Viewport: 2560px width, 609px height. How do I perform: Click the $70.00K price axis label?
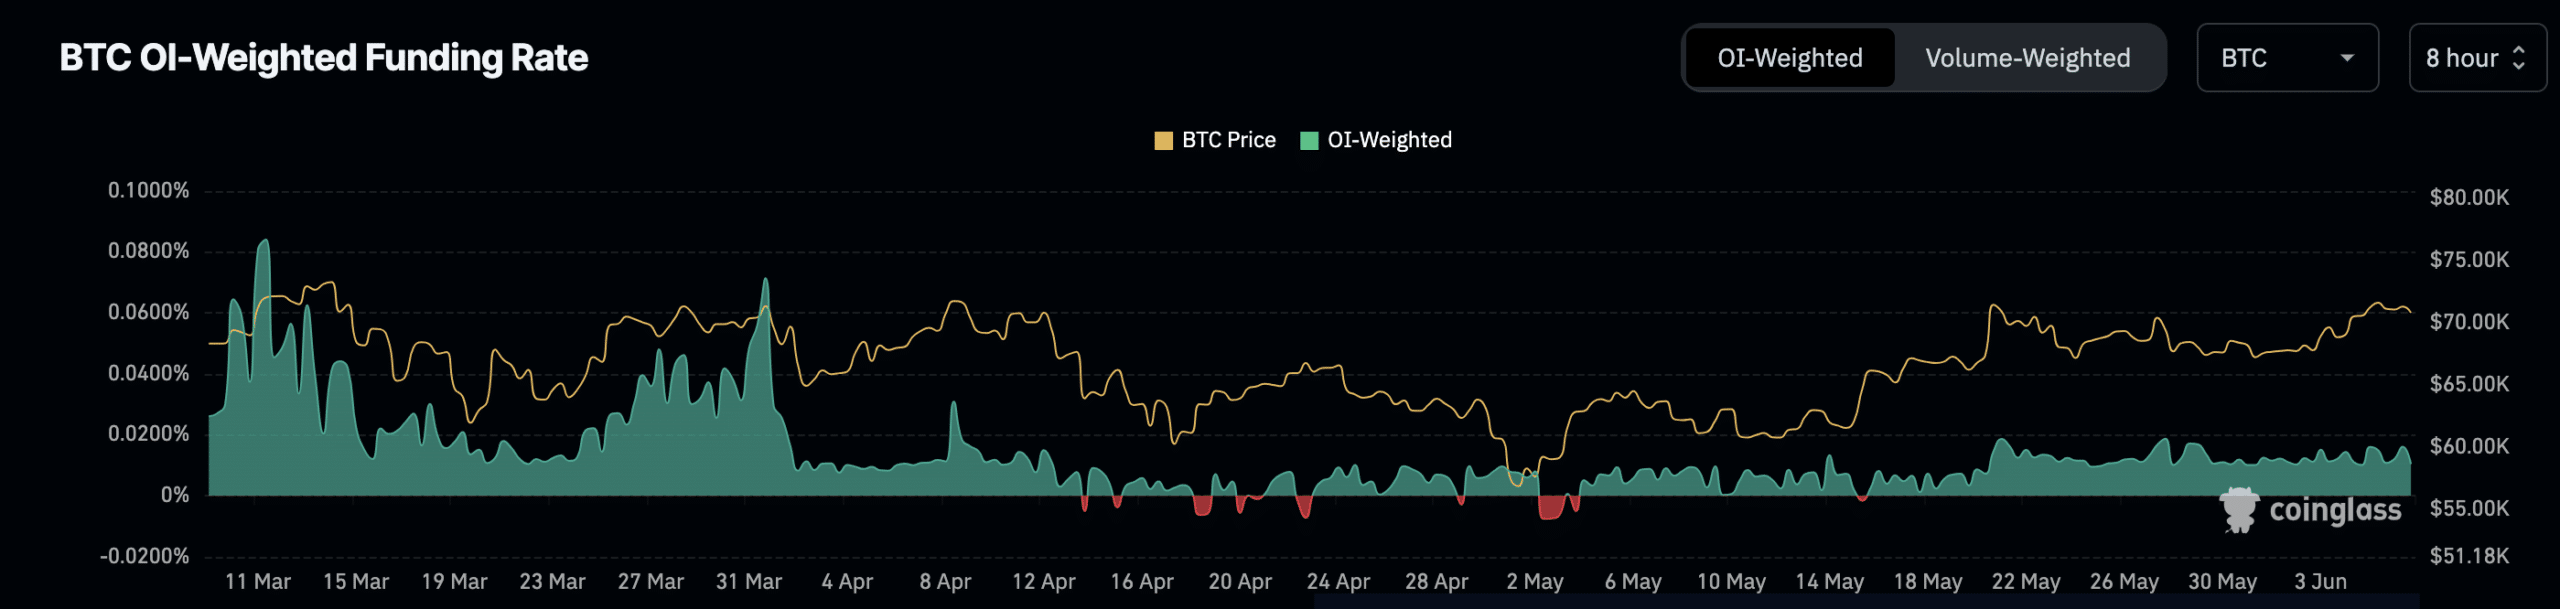coord(2469,321)
